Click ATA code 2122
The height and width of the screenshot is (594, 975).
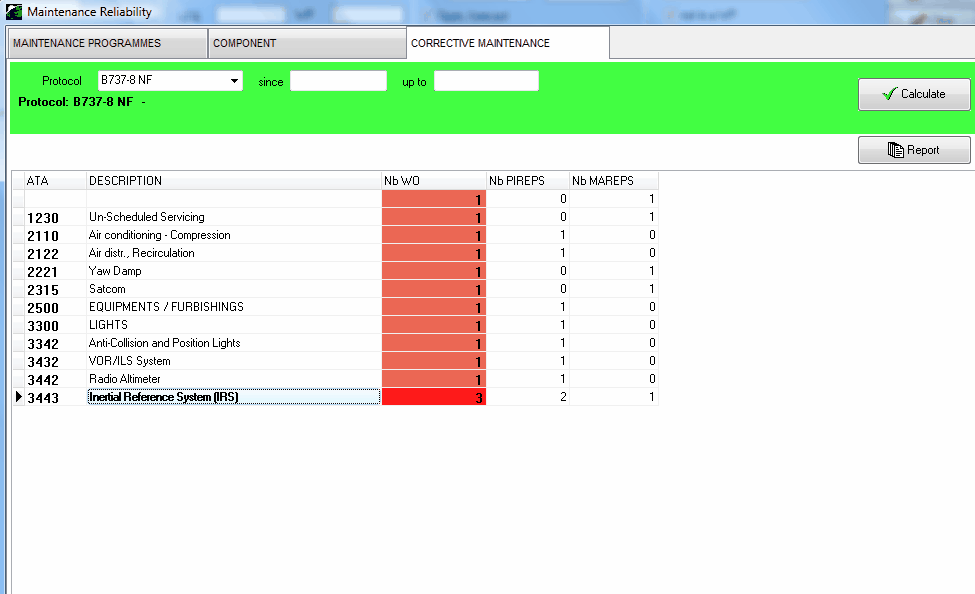[43, 254]
